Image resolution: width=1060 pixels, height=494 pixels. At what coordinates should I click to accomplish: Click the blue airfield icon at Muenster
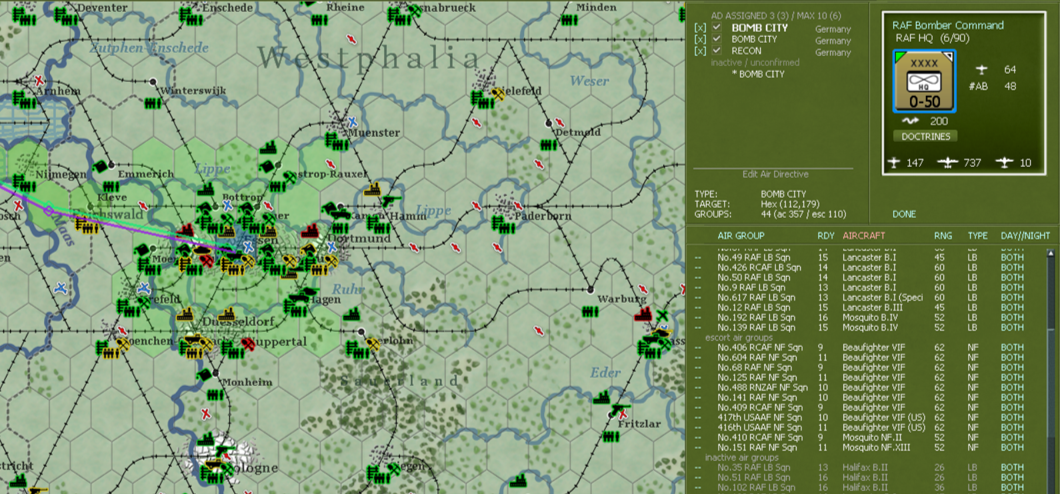pos(352,122)
